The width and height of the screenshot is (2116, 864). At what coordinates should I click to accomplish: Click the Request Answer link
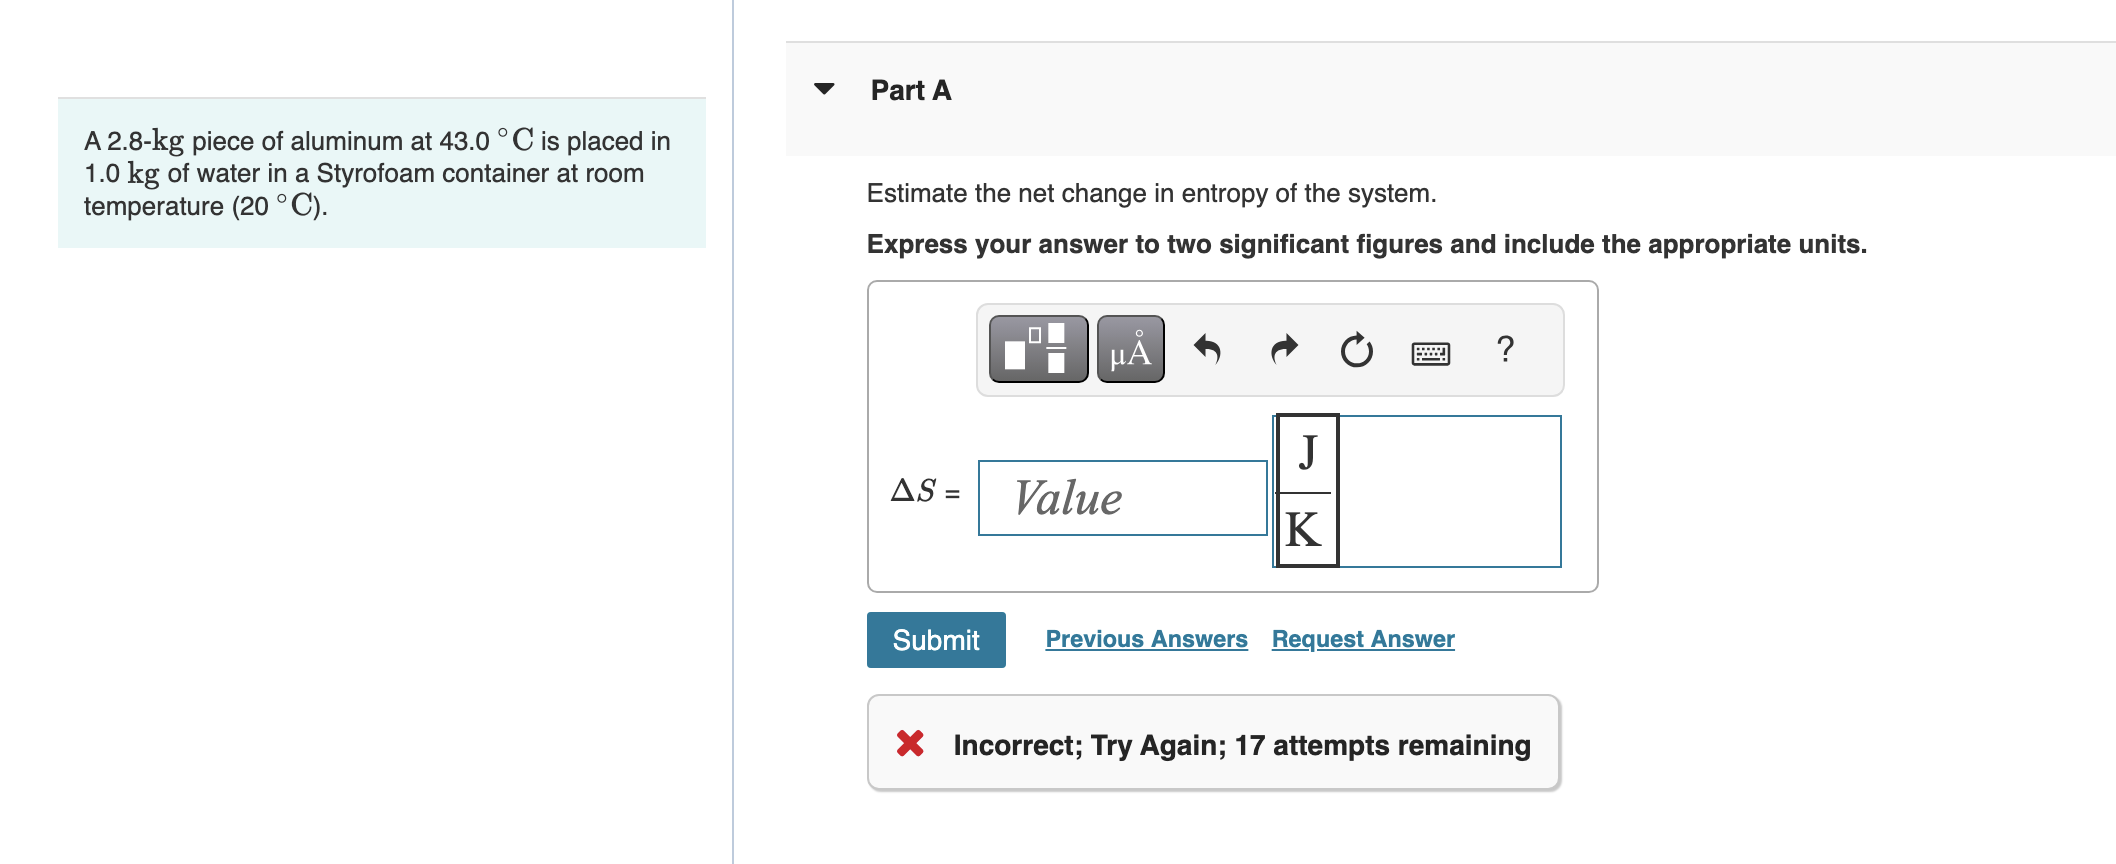[1362, 639]
